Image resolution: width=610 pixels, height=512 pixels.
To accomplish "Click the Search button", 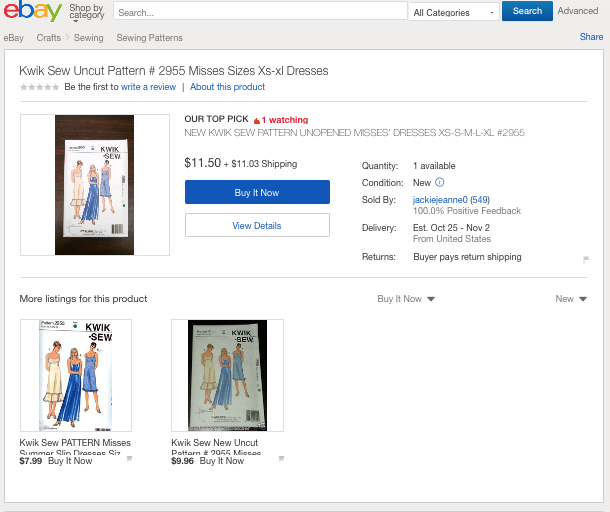I will pos(527,12).
